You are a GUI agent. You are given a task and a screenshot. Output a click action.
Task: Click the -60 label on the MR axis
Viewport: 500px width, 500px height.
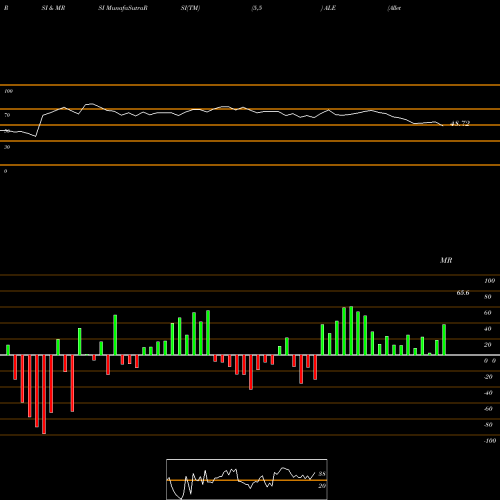point(488,409)
